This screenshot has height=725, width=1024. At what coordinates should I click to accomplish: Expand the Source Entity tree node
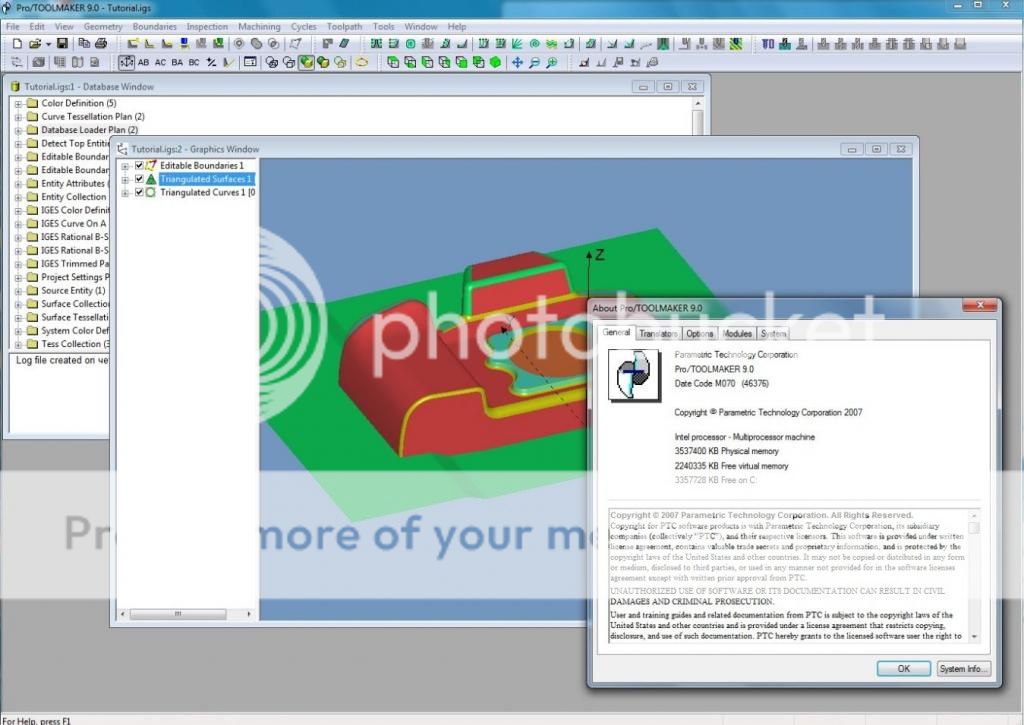click(x=18, y=291)
